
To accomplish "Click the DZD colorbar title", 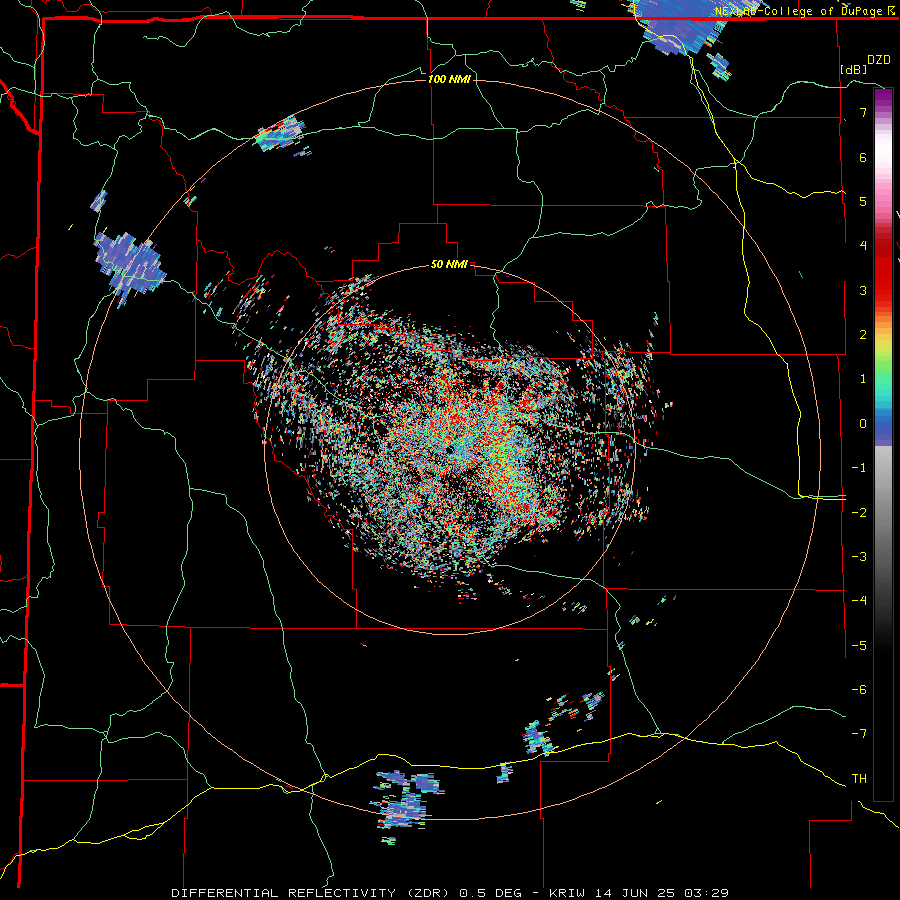I will coord(879,60).
